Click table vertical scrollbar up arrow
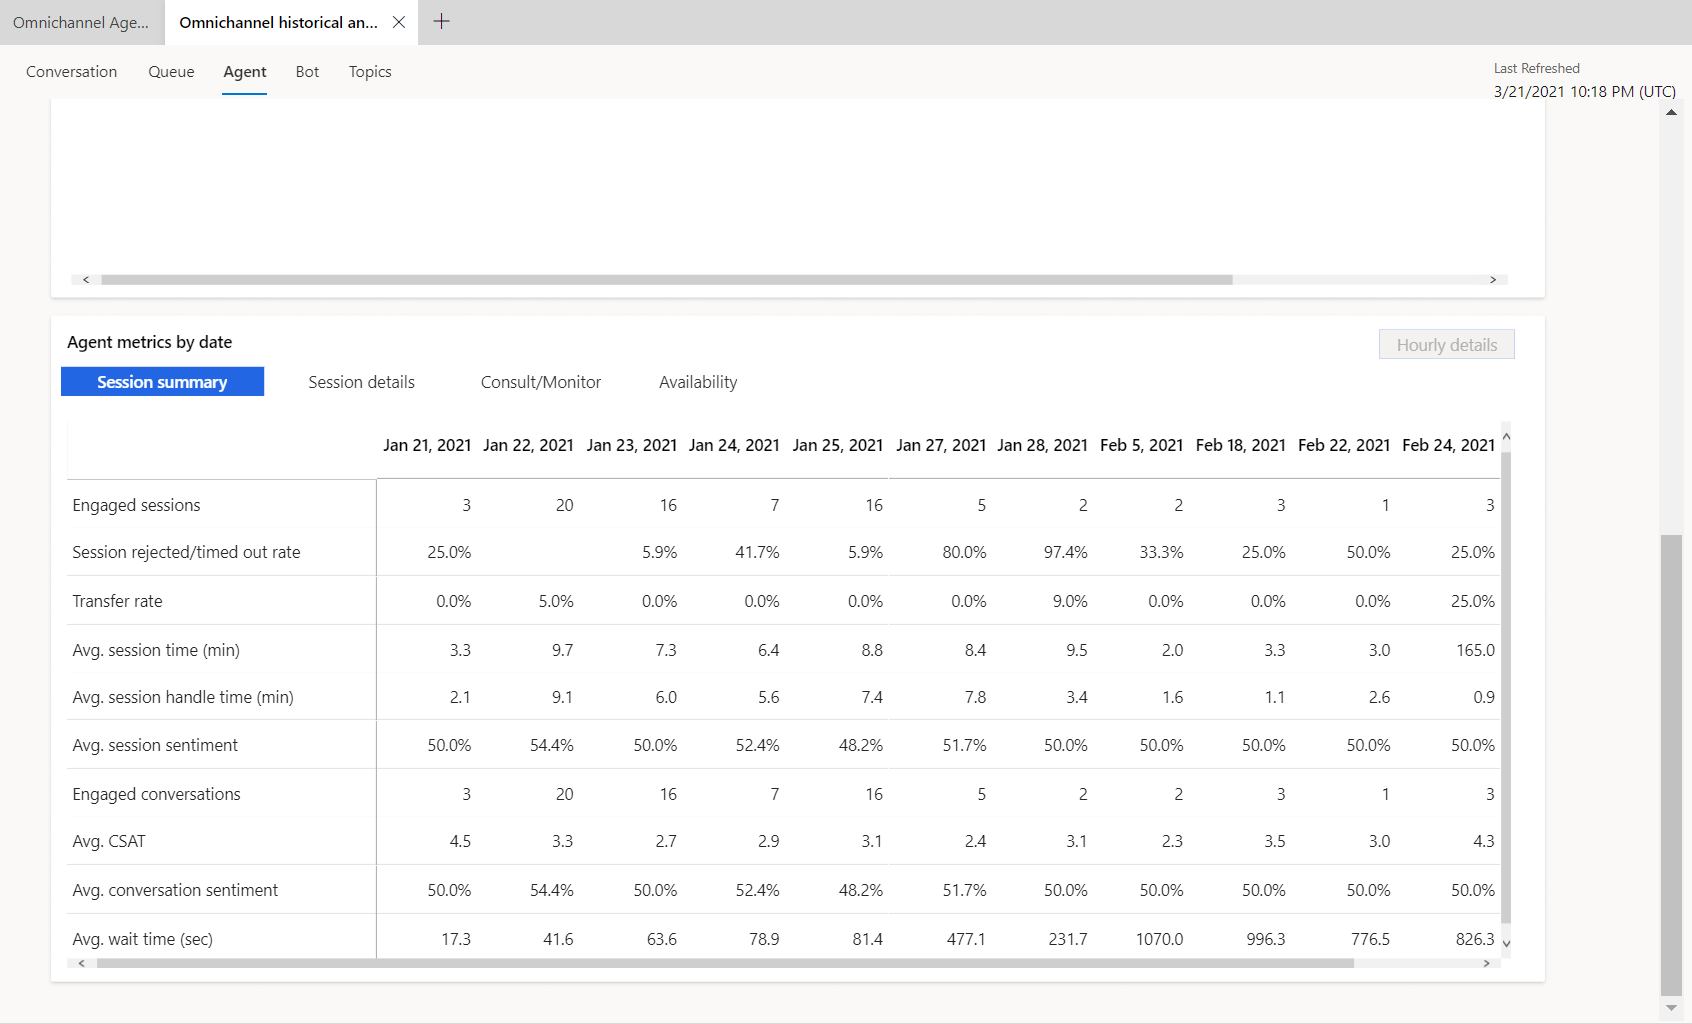 (1506, 437)
